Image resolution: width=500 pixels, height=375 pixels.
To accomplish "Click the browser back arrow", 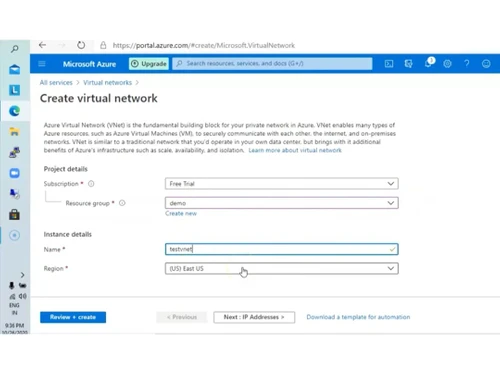I will pyautogui.click(x=42, y=45).
